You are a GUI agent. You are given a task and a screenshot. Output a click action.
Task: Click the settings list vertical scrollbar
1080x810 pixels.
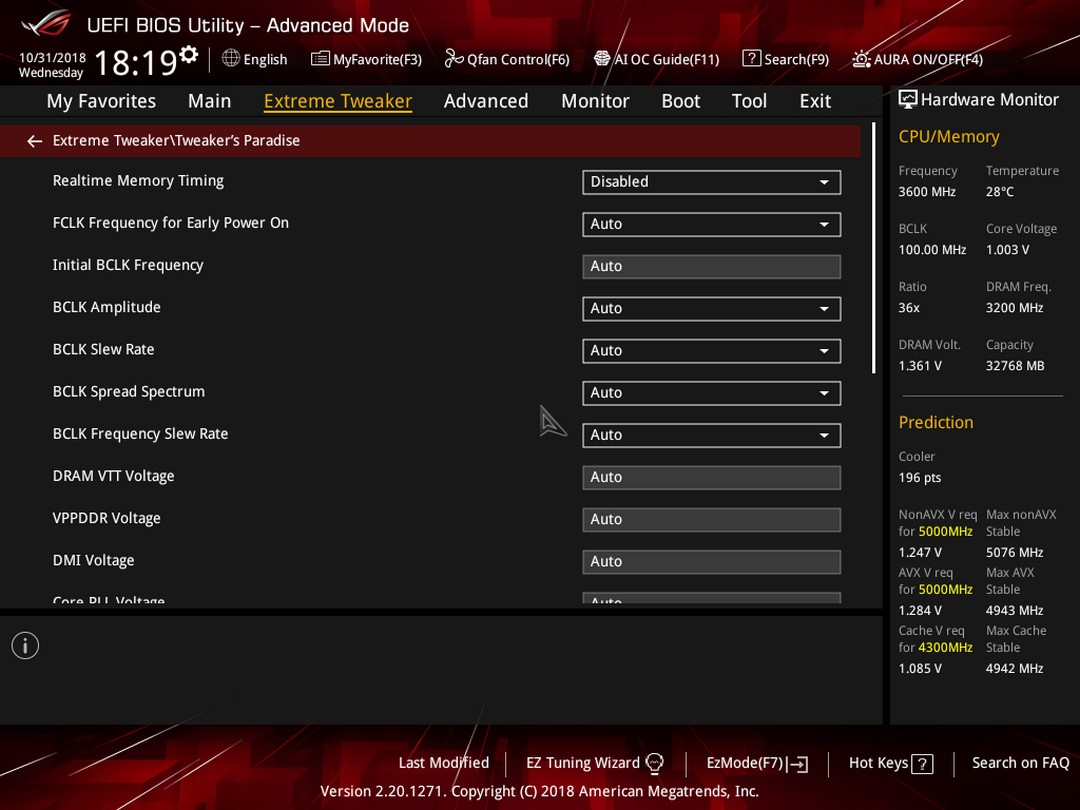pos(873,248)
